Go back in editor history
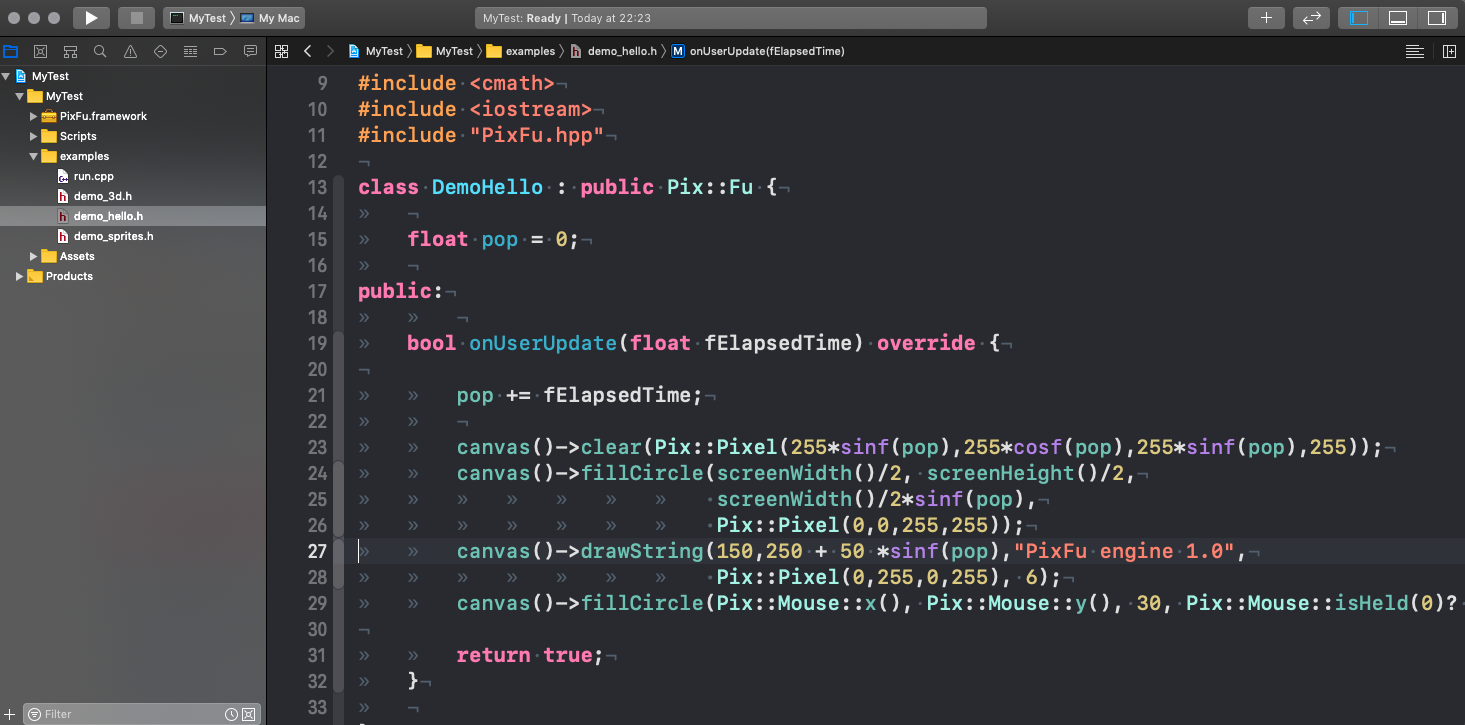 [308, 51]
